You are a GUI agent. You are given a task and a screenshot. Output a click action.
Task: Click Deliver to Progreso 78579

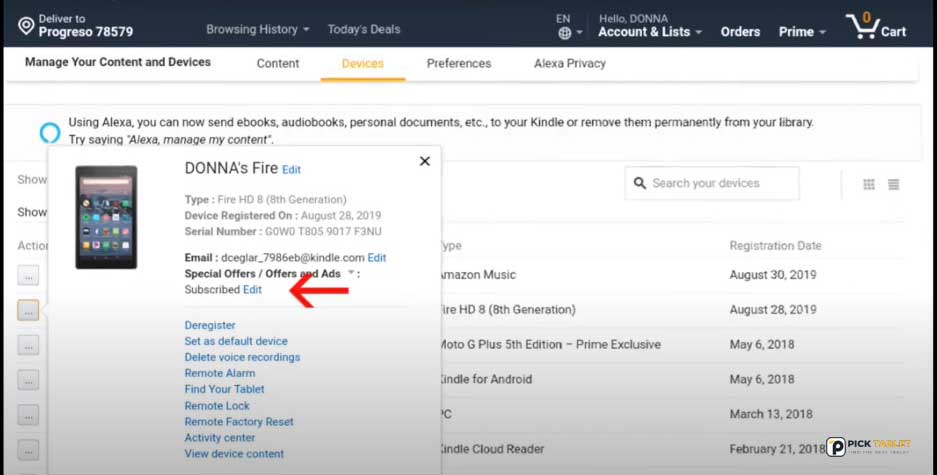(76, 26)
